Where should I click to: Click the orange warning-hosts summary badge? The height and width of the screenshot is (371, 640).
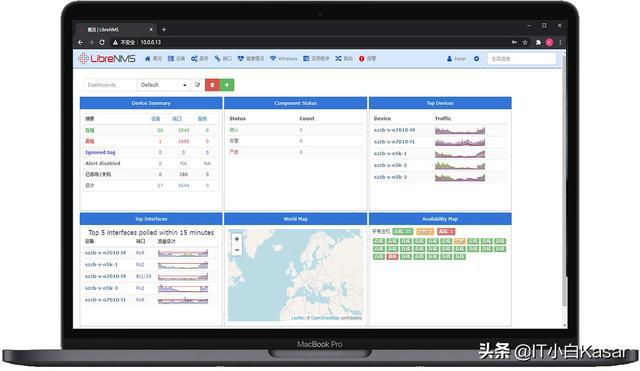(x=425, y=231)
